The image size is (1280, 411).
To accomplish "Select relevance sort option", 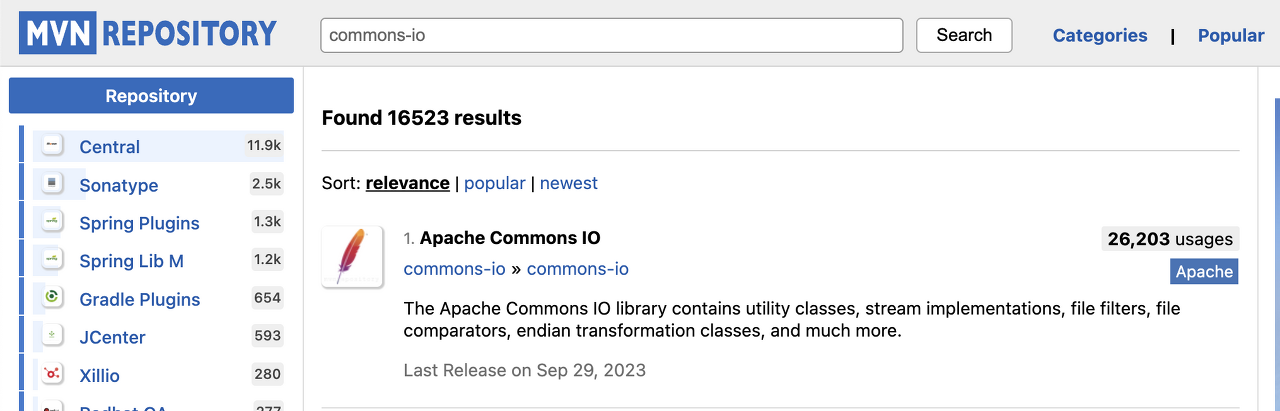I will pyautogui.click(x=407, y=183).
